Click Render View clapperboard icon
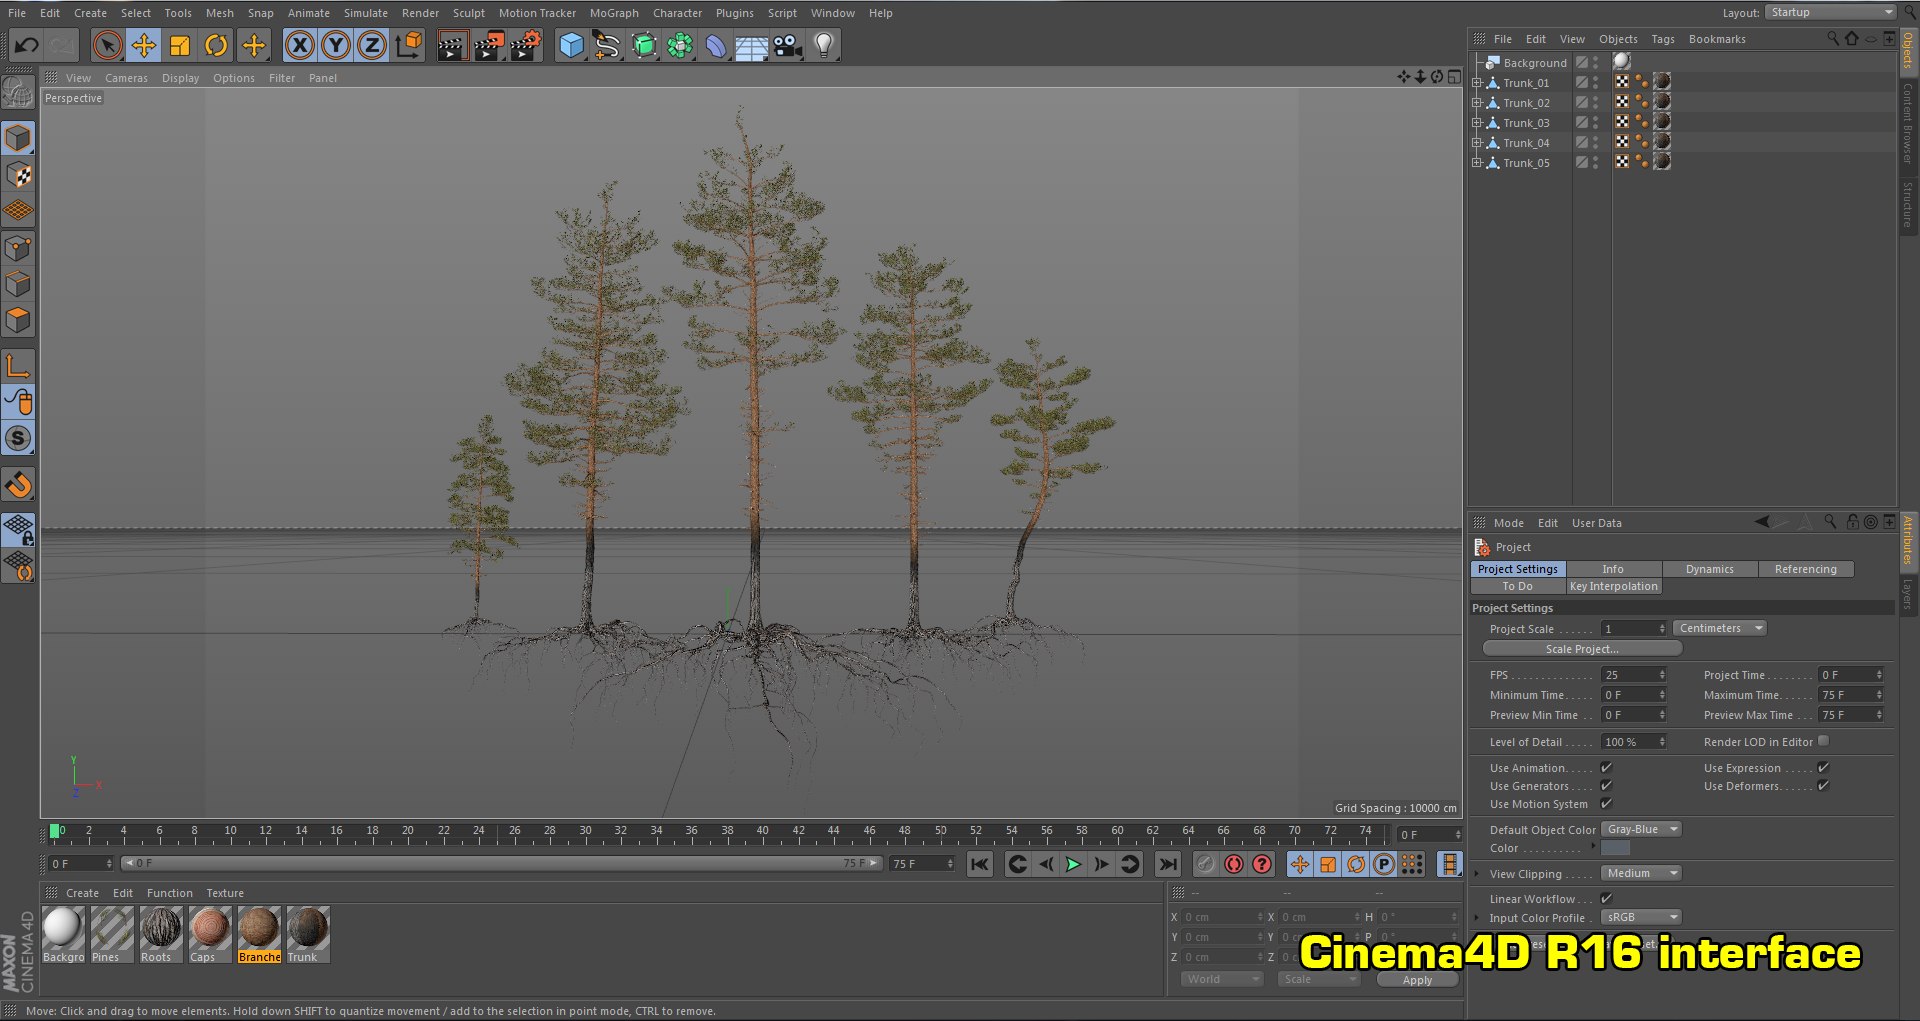The image size is (1920, 1021). pyautogui.click(x=451, y=45)
